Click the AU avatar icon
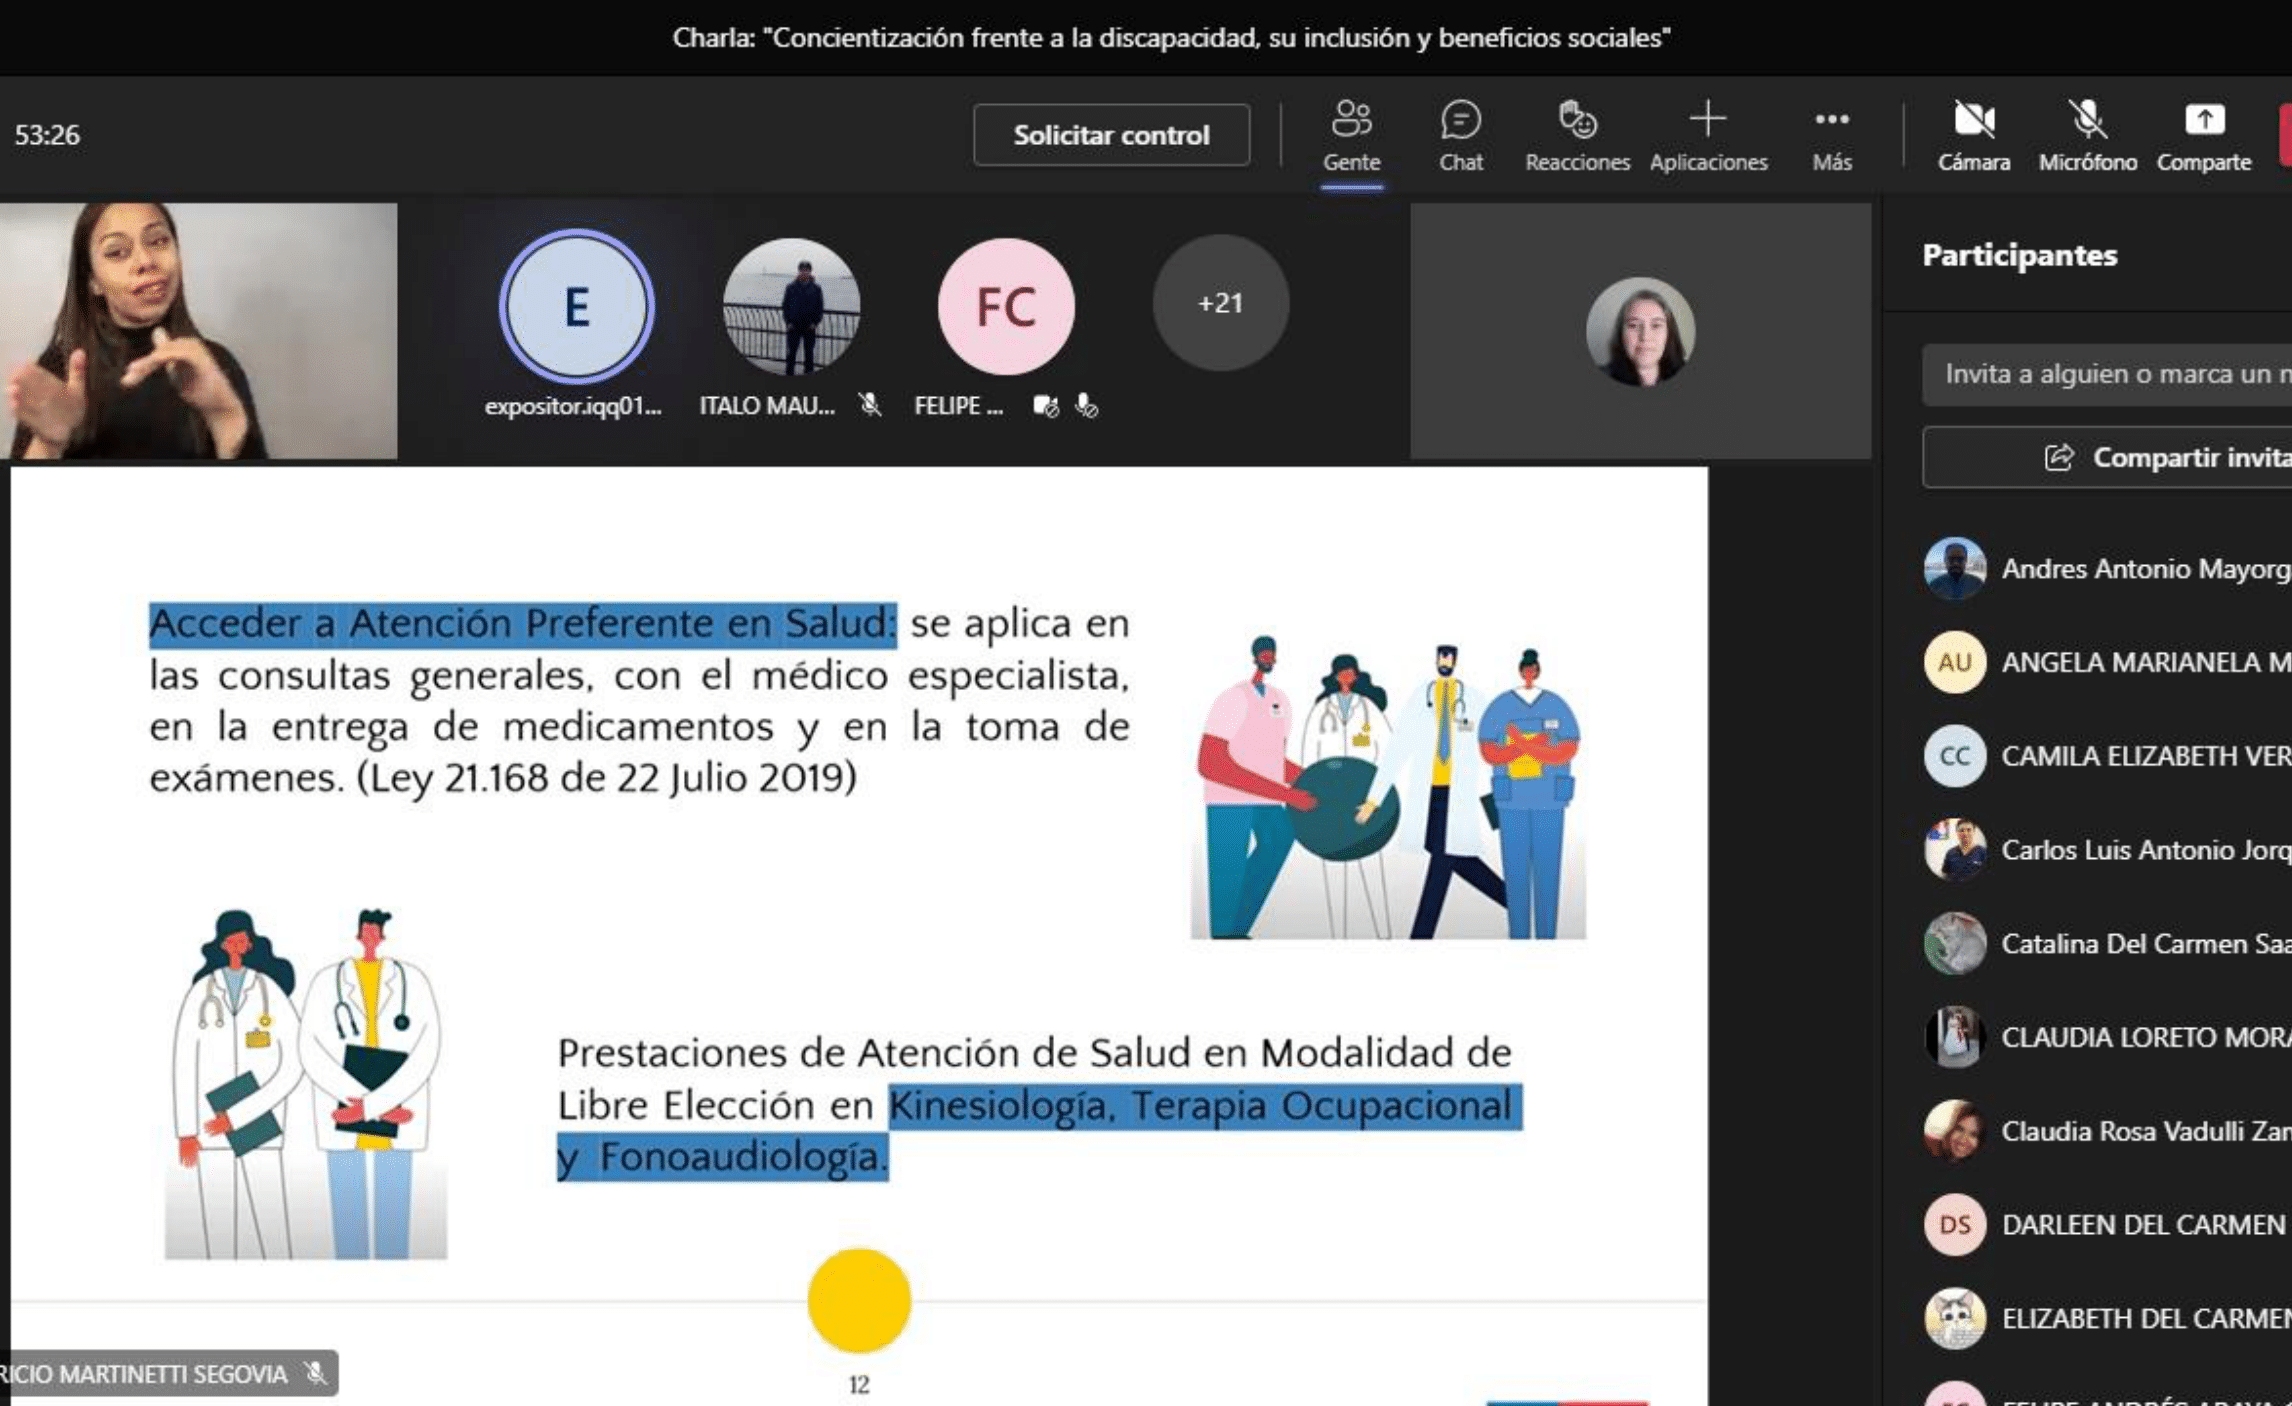2292x1406 pixels. 1954,662
